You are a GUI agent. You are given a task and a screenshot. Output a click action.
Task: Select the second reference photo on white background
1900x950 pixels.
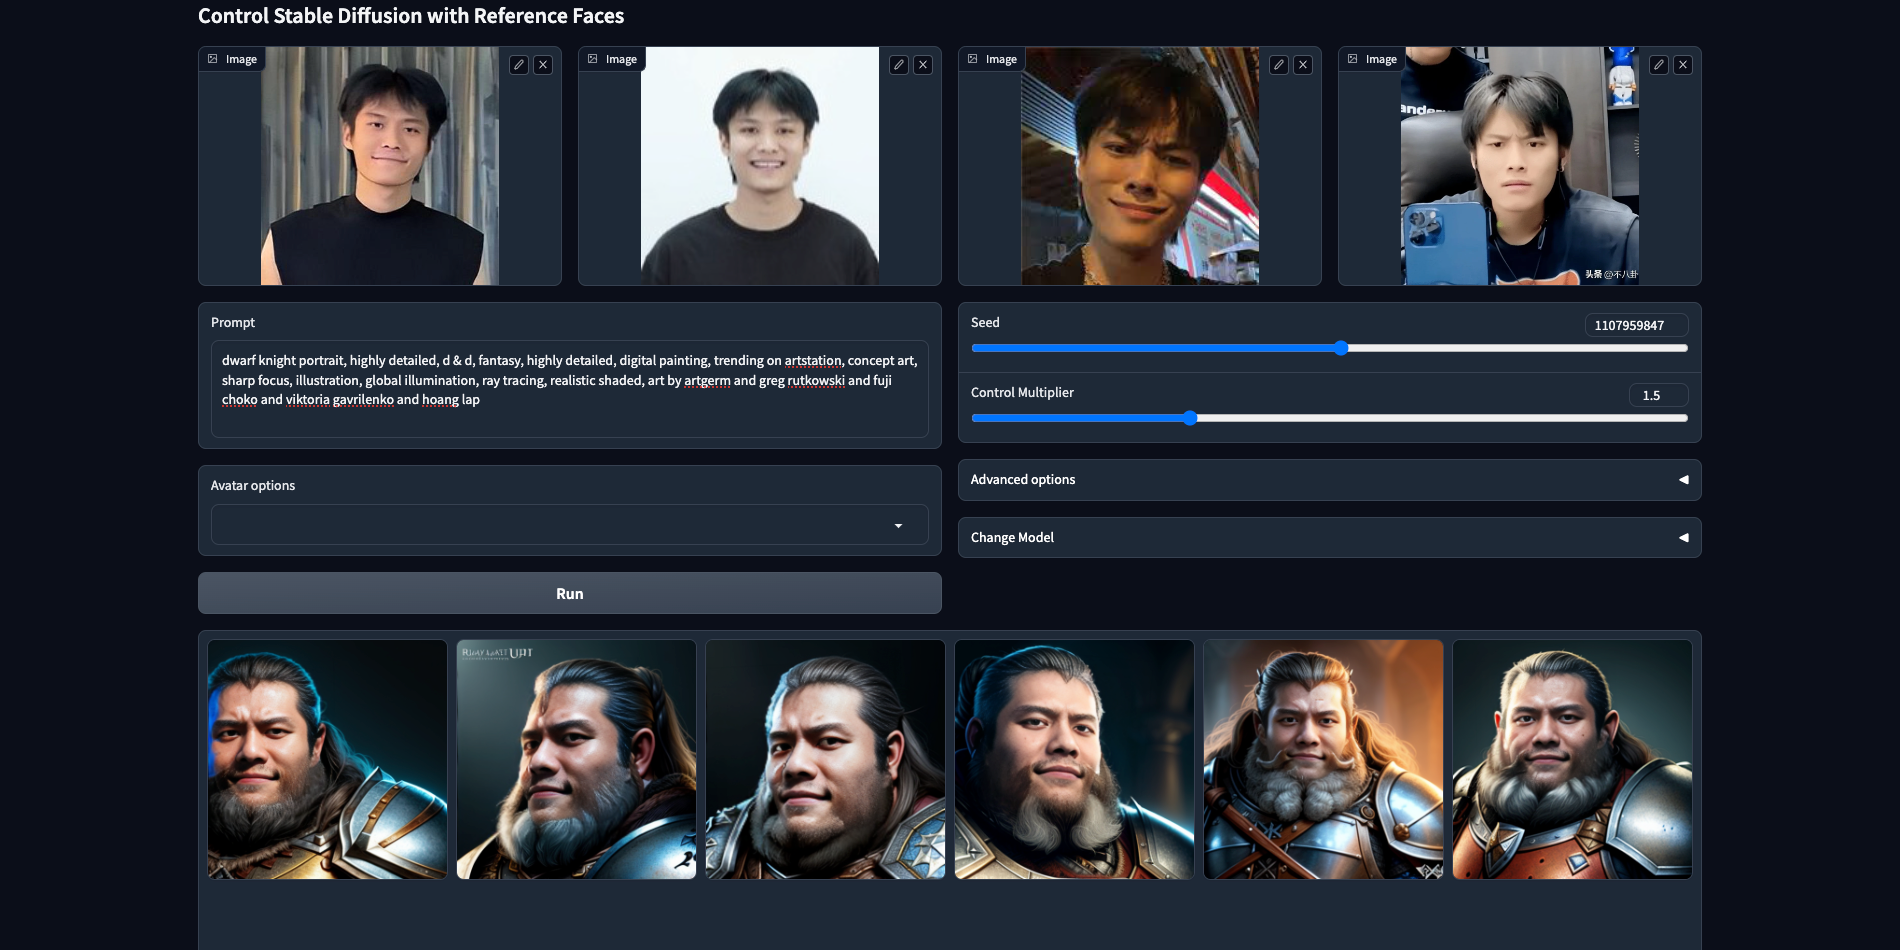[760, 166]
